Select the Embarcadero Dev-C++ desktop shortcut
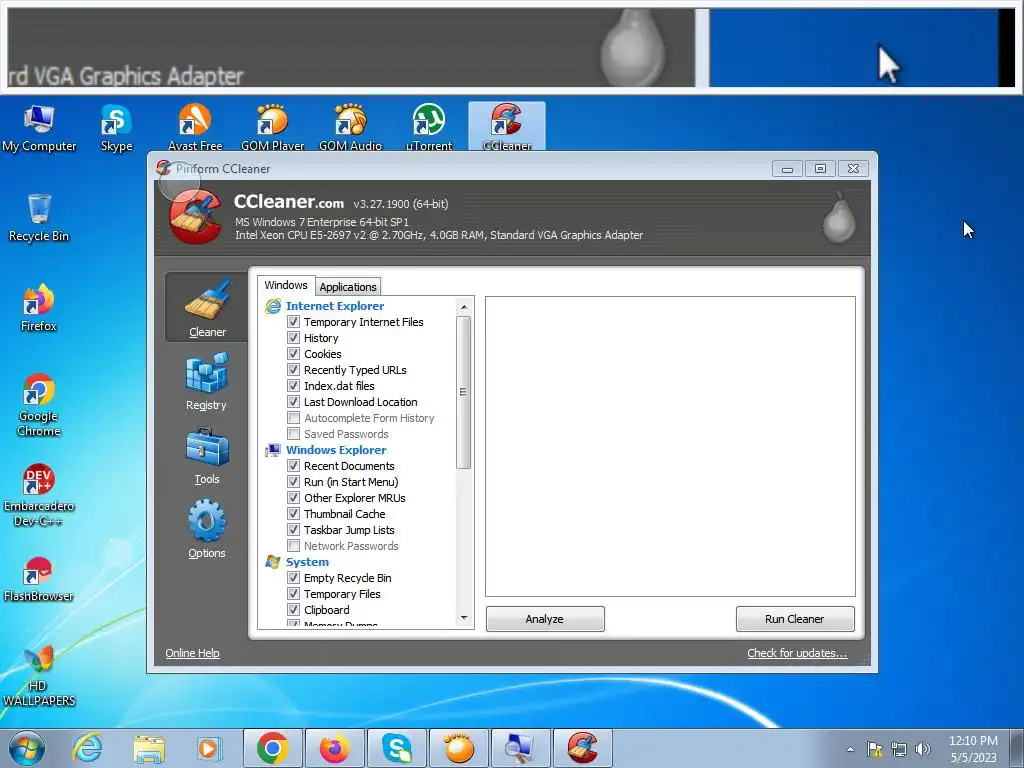This screenshot has height=768, width=1024. point(39,495)
